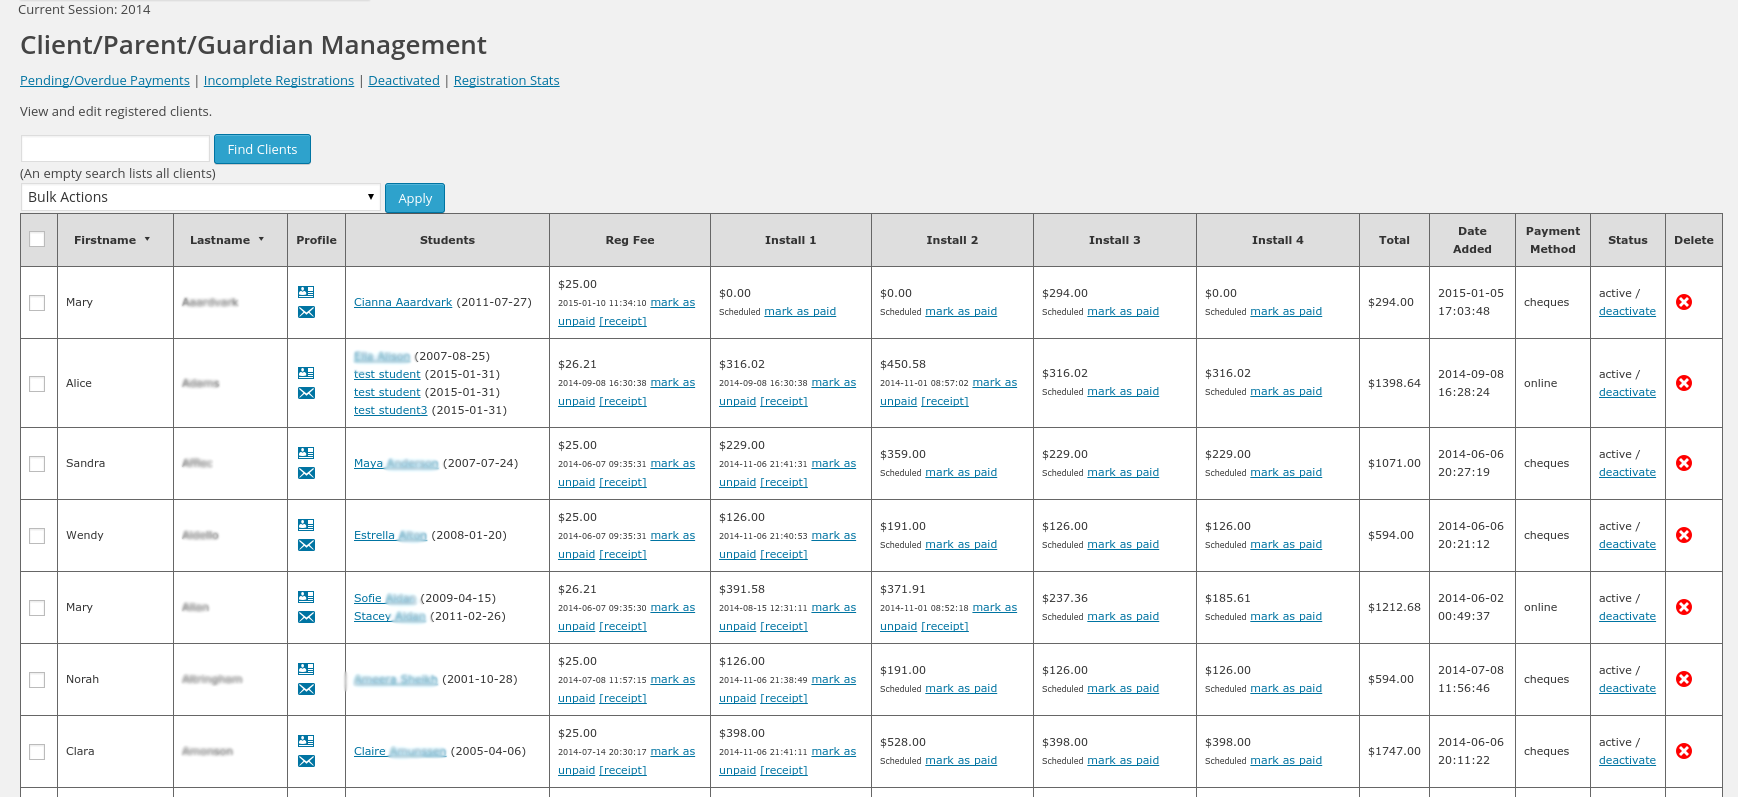Deactivate Norah's account link
The width and height of the screenshot is (1738, 797).
pos(1627,688)
